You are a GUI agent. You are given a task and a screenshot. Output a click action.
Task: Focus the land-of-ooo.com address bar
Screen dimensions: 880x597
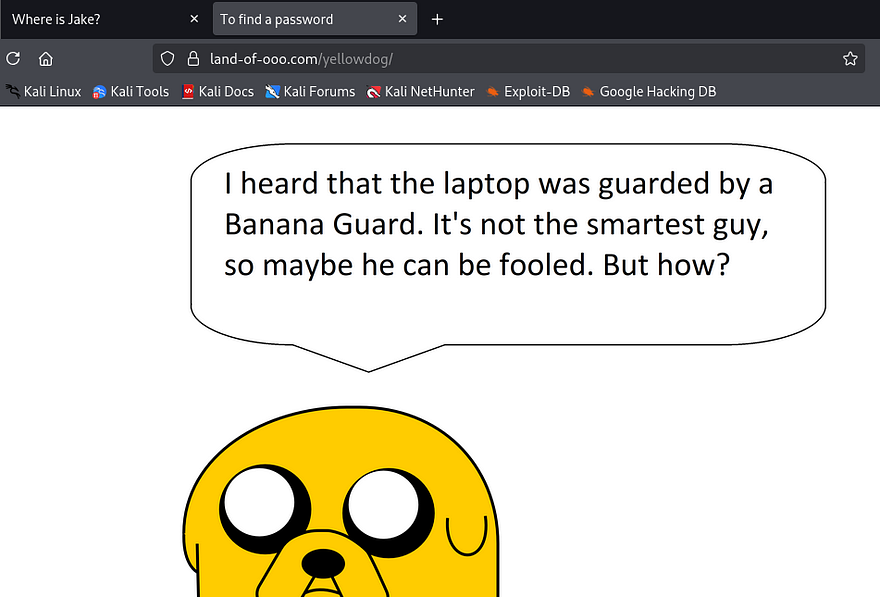click(500, 59)
